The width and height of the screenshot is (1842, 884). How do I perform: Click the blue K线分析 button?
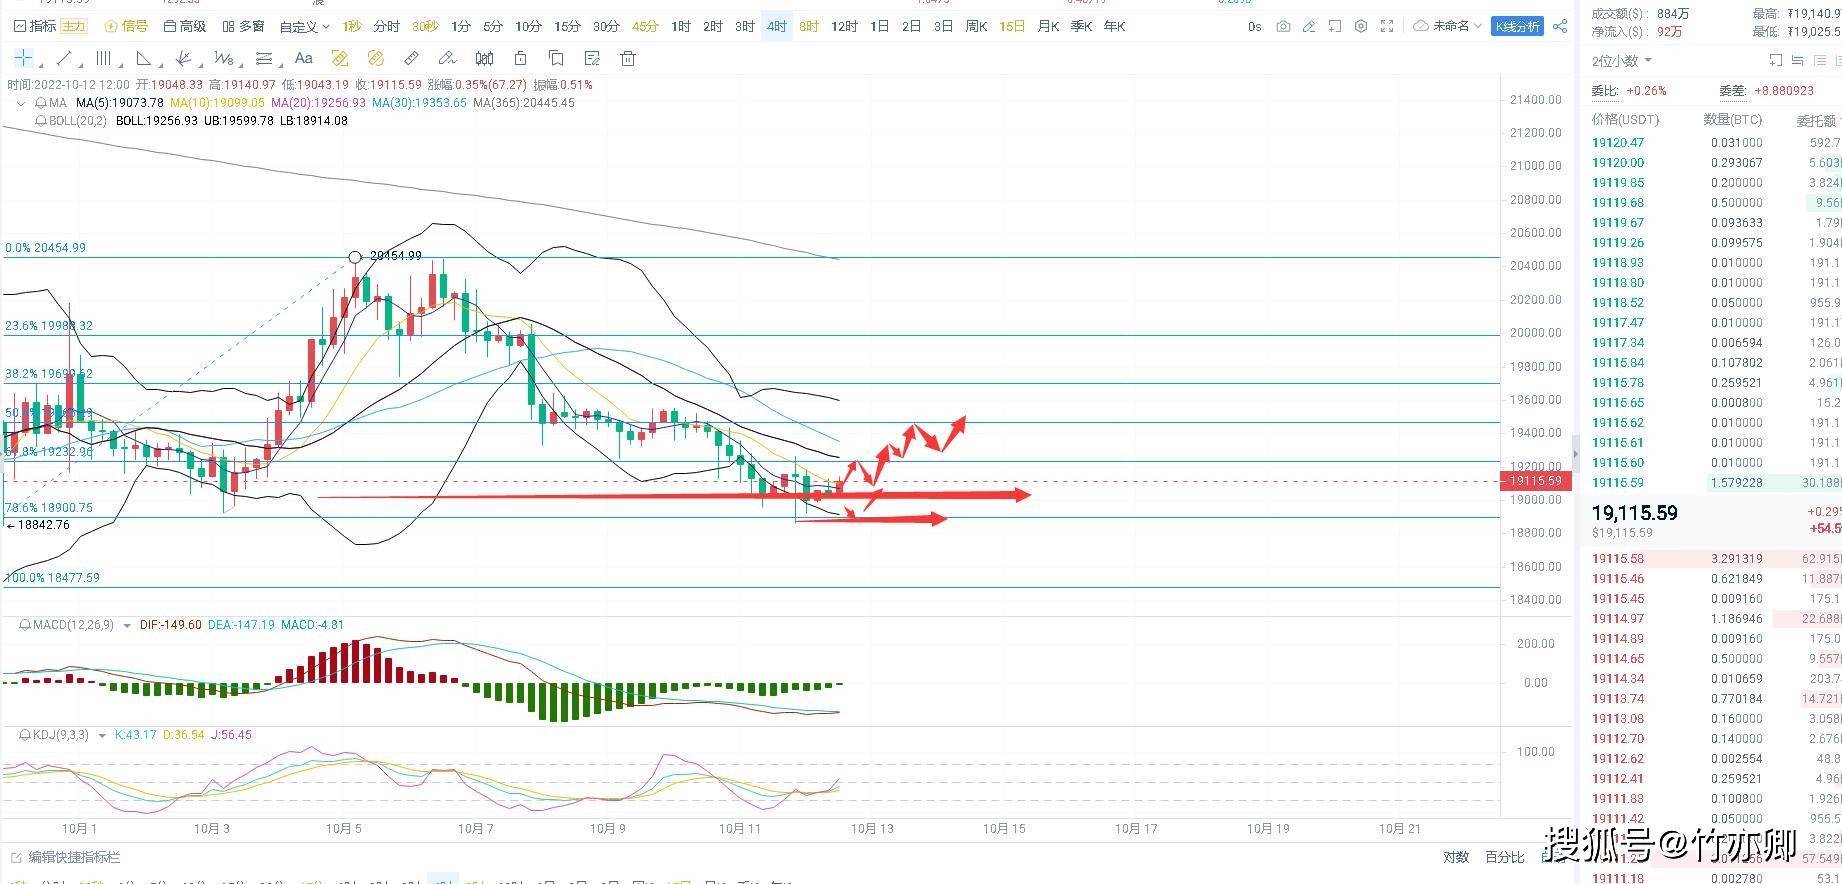pyautogui.click(x=1517, y=27)
